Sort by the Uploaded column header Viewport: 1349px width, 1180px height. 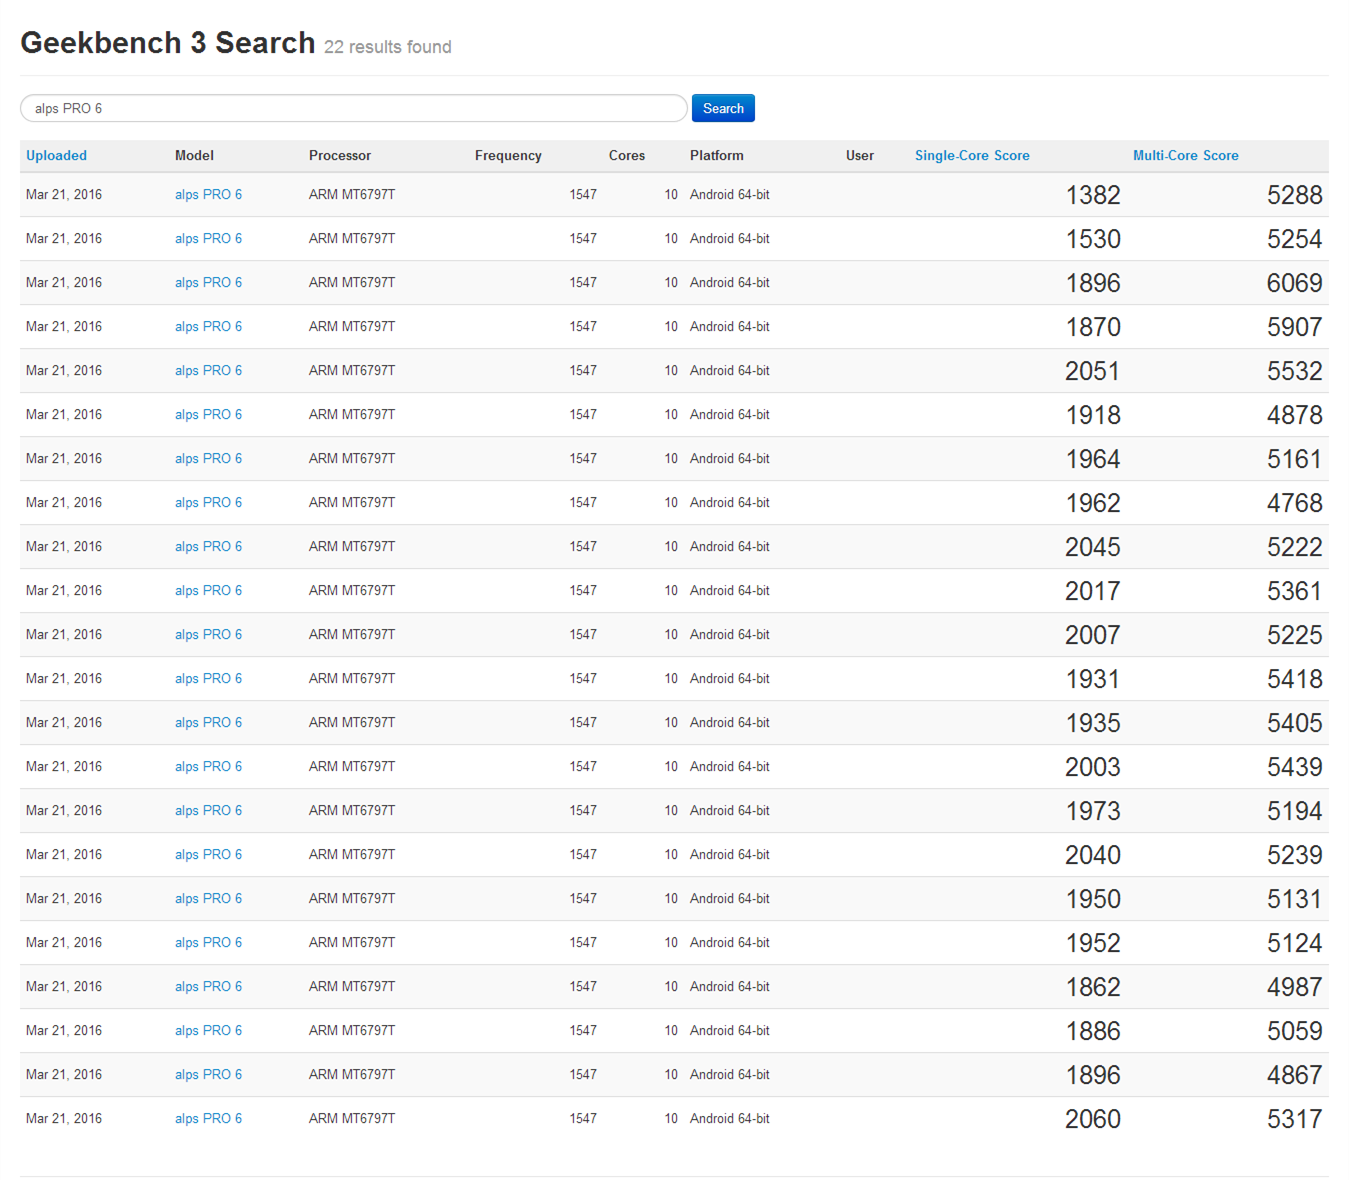56,155
